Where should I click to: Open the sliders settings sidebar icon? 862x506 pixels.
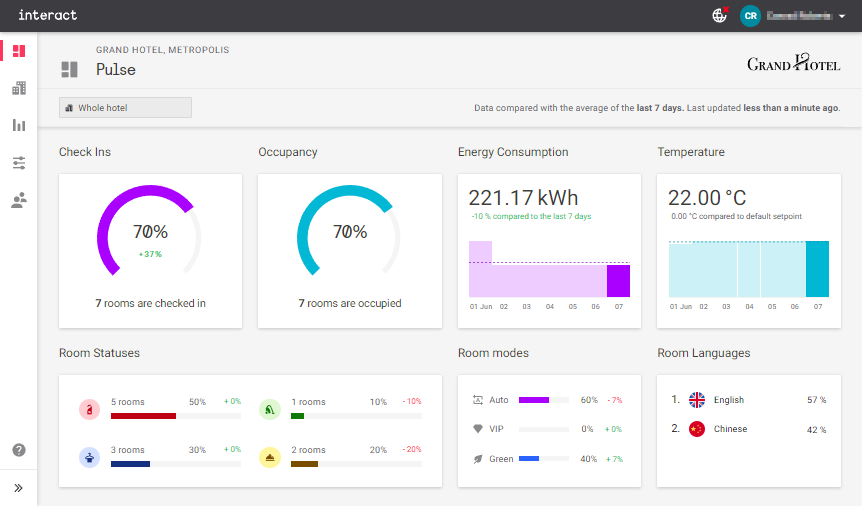point(19,163)
